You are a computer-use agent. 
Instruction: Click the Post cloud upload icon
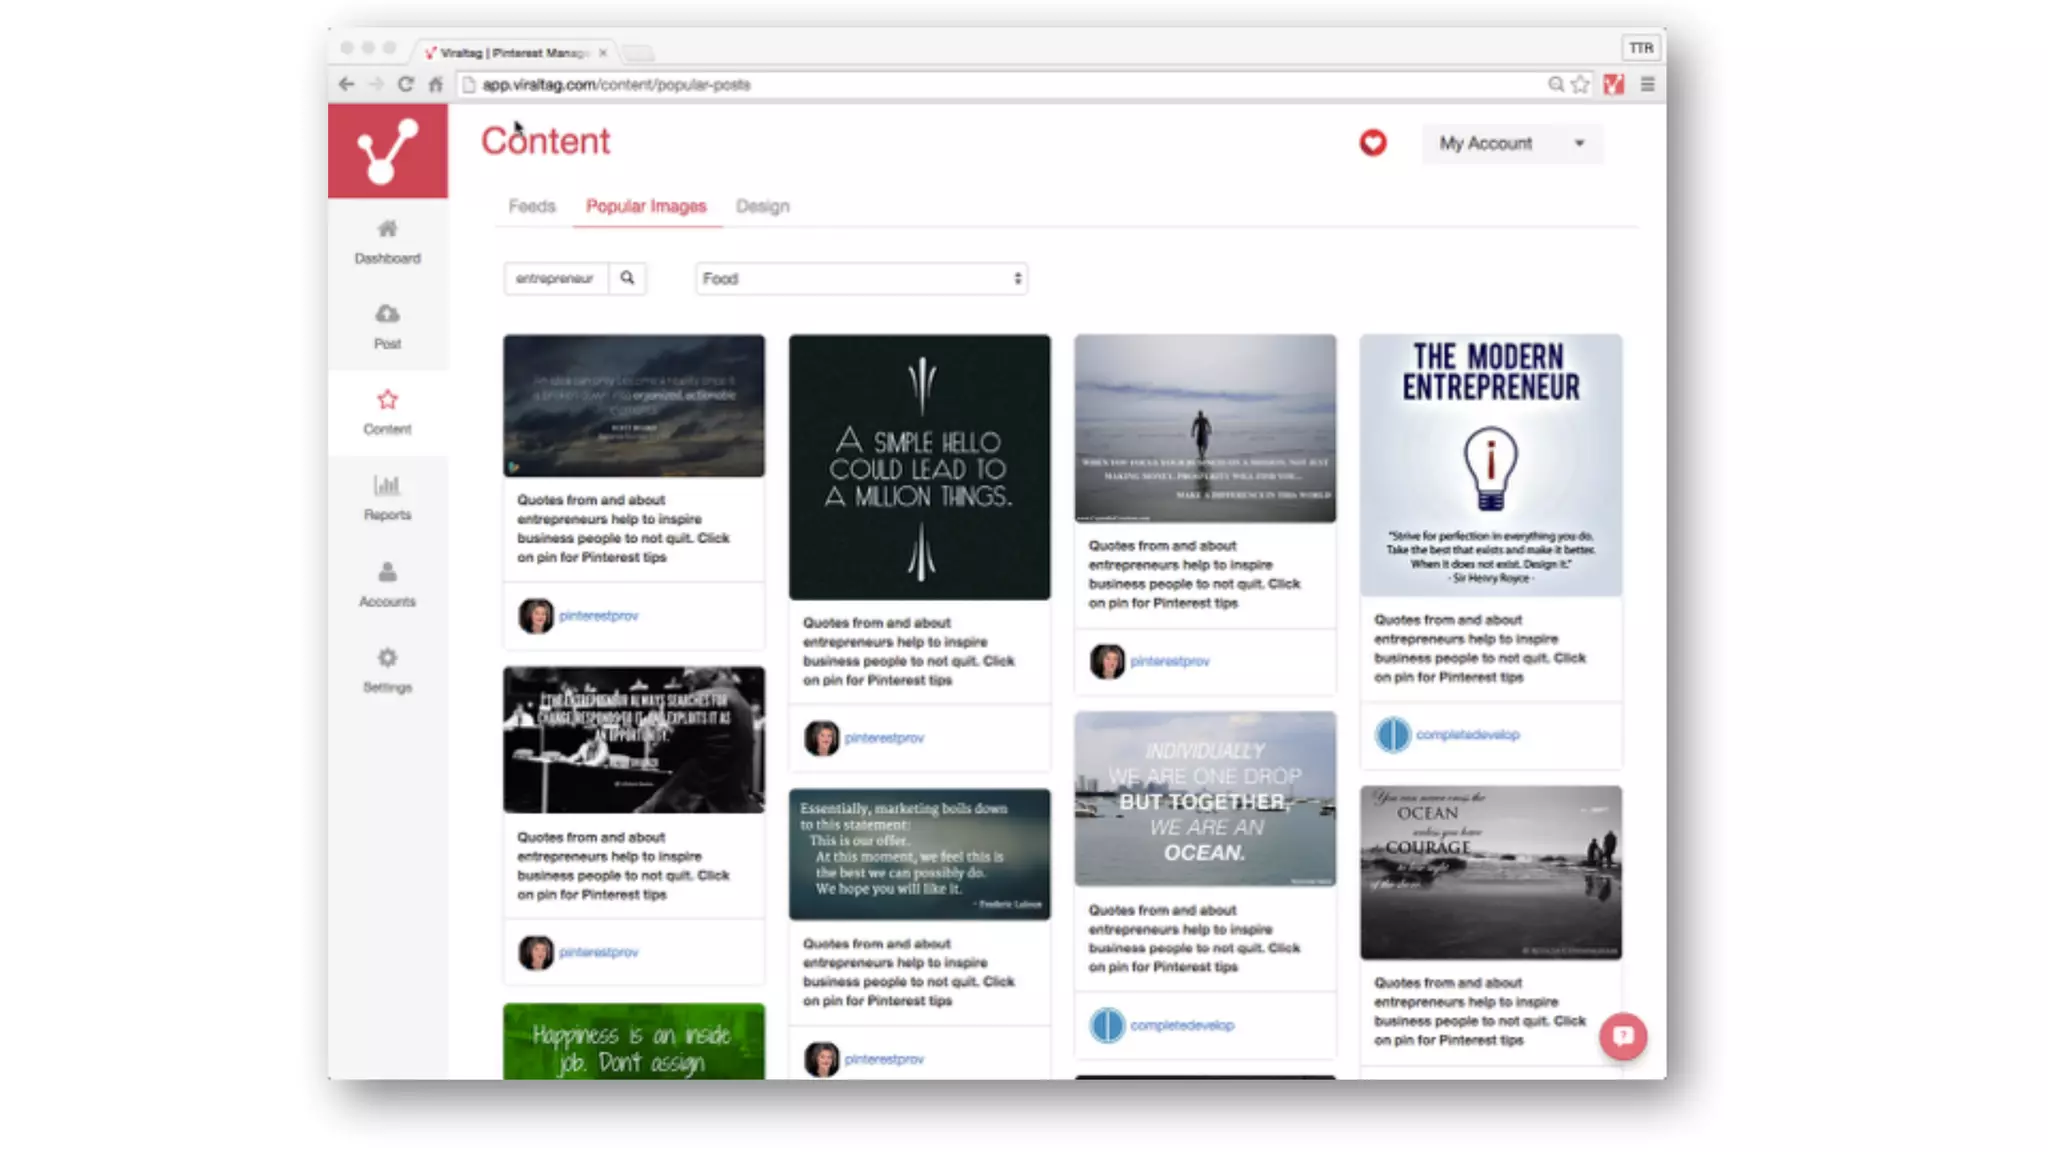[x=387, y=315]
